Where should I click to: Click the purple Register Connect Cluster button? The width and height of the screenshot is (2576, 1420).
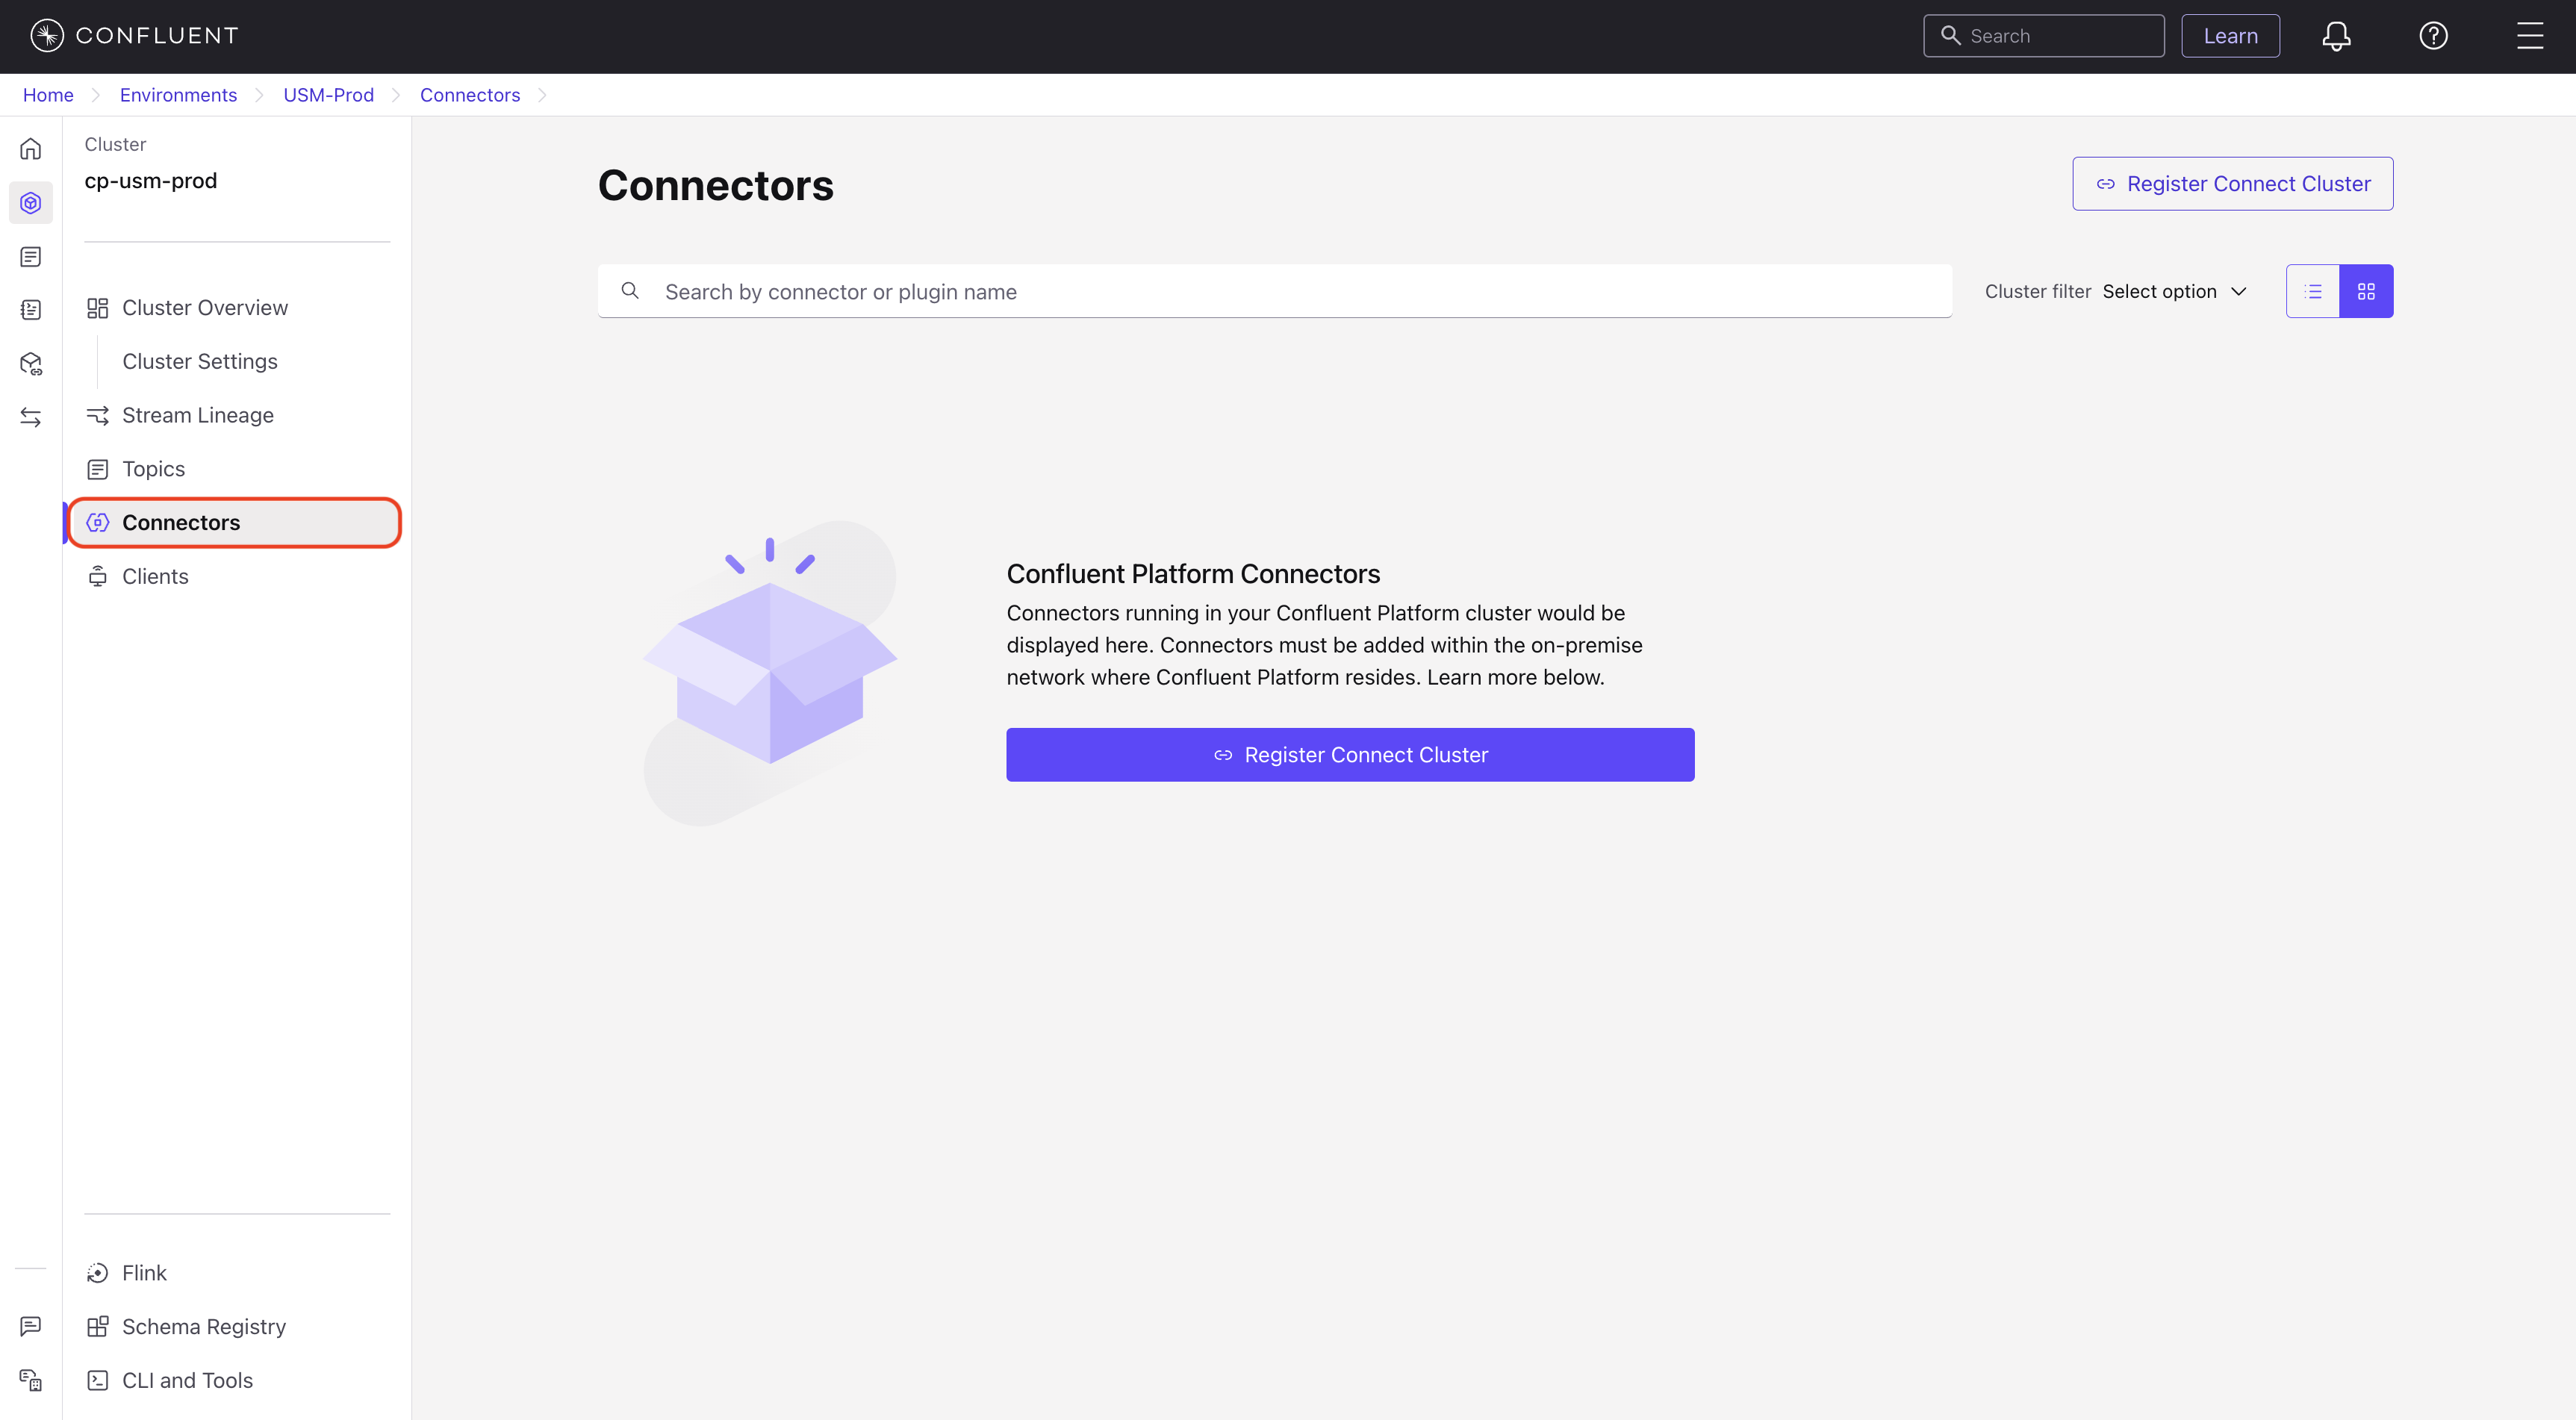(x=1350, y=755)
